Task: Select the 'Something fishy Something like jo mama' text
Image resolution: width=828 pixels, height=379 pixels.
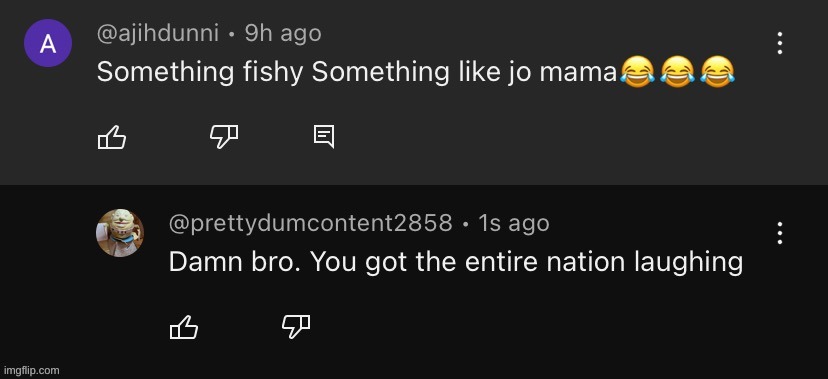Action: [357, 72]
